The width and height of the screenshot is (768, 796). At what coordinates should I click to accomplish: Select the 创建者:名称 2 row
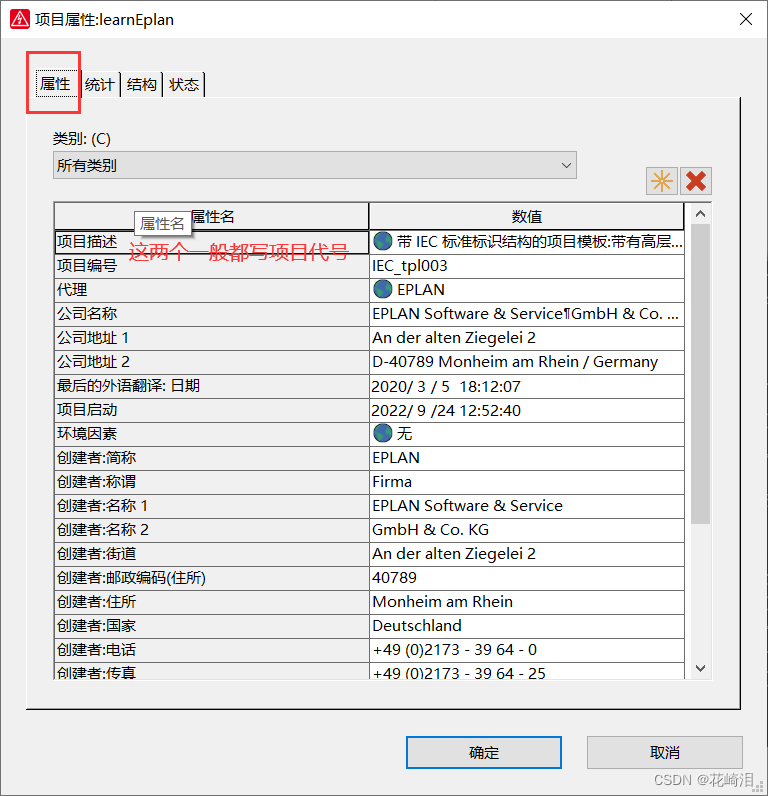click(211, 529)
